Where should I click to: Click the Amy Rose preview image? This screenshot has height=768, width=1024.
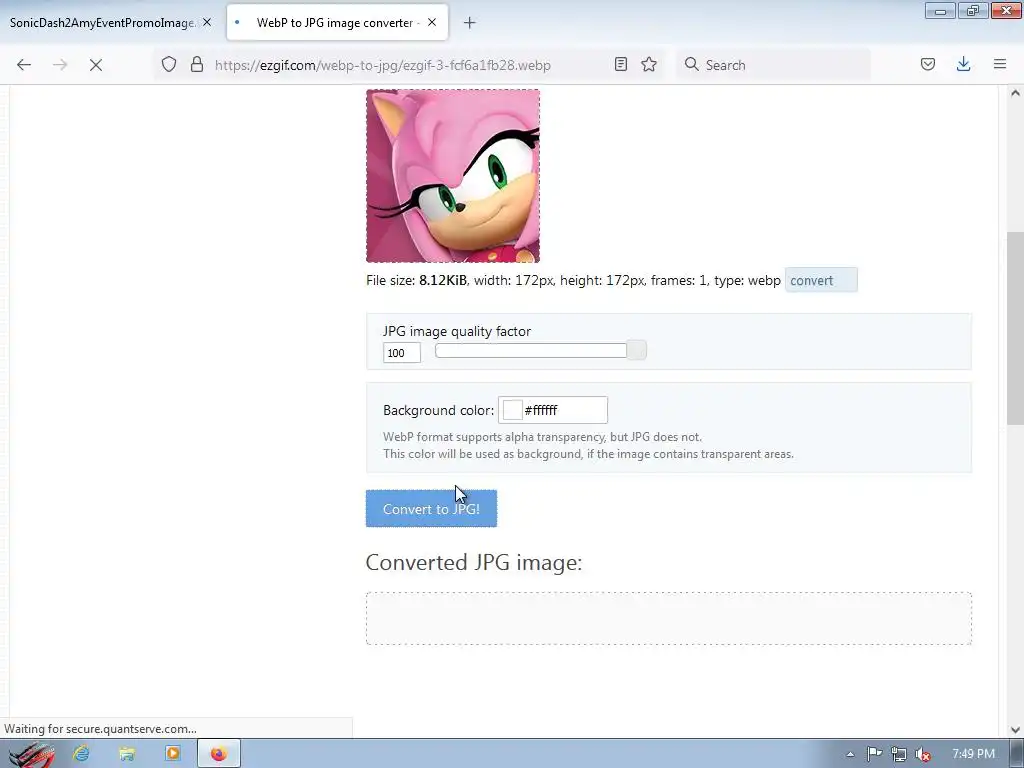pos(453,176)
